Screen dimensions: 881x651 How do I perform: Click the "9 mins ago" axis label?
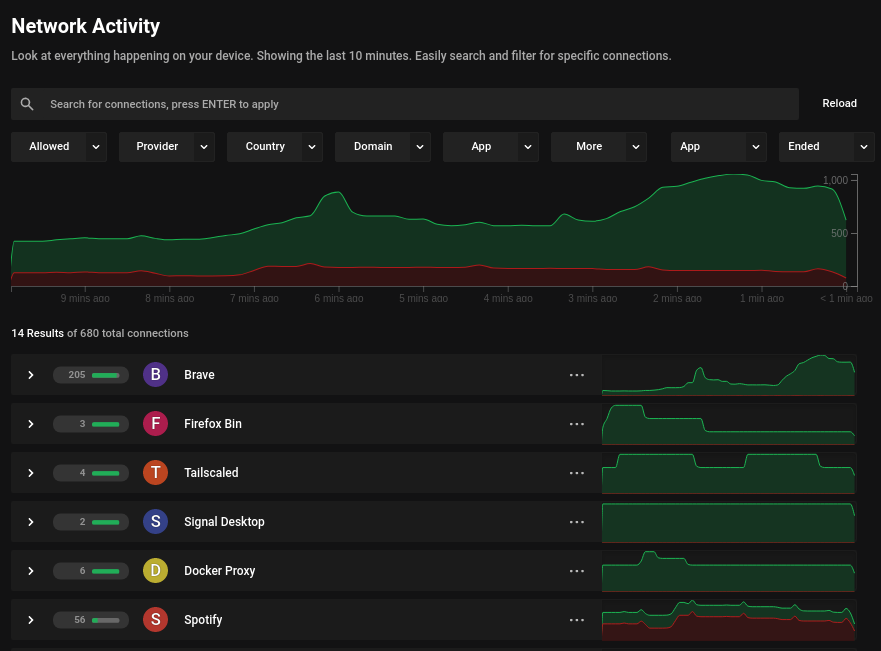[85, 298]
